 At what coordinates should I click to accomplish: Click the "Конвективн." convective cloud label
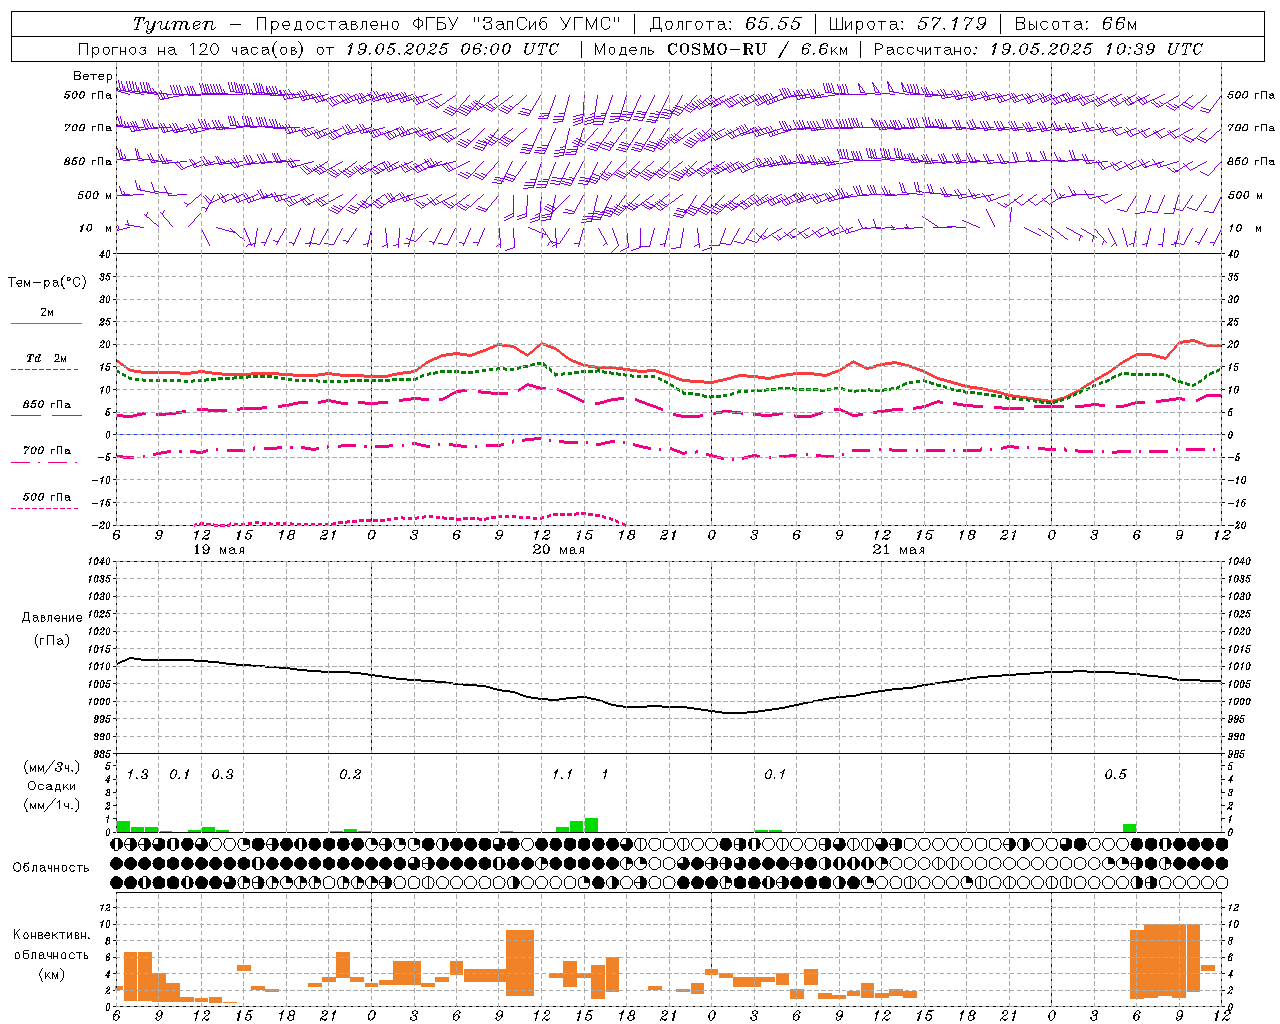tap(51, 935)
